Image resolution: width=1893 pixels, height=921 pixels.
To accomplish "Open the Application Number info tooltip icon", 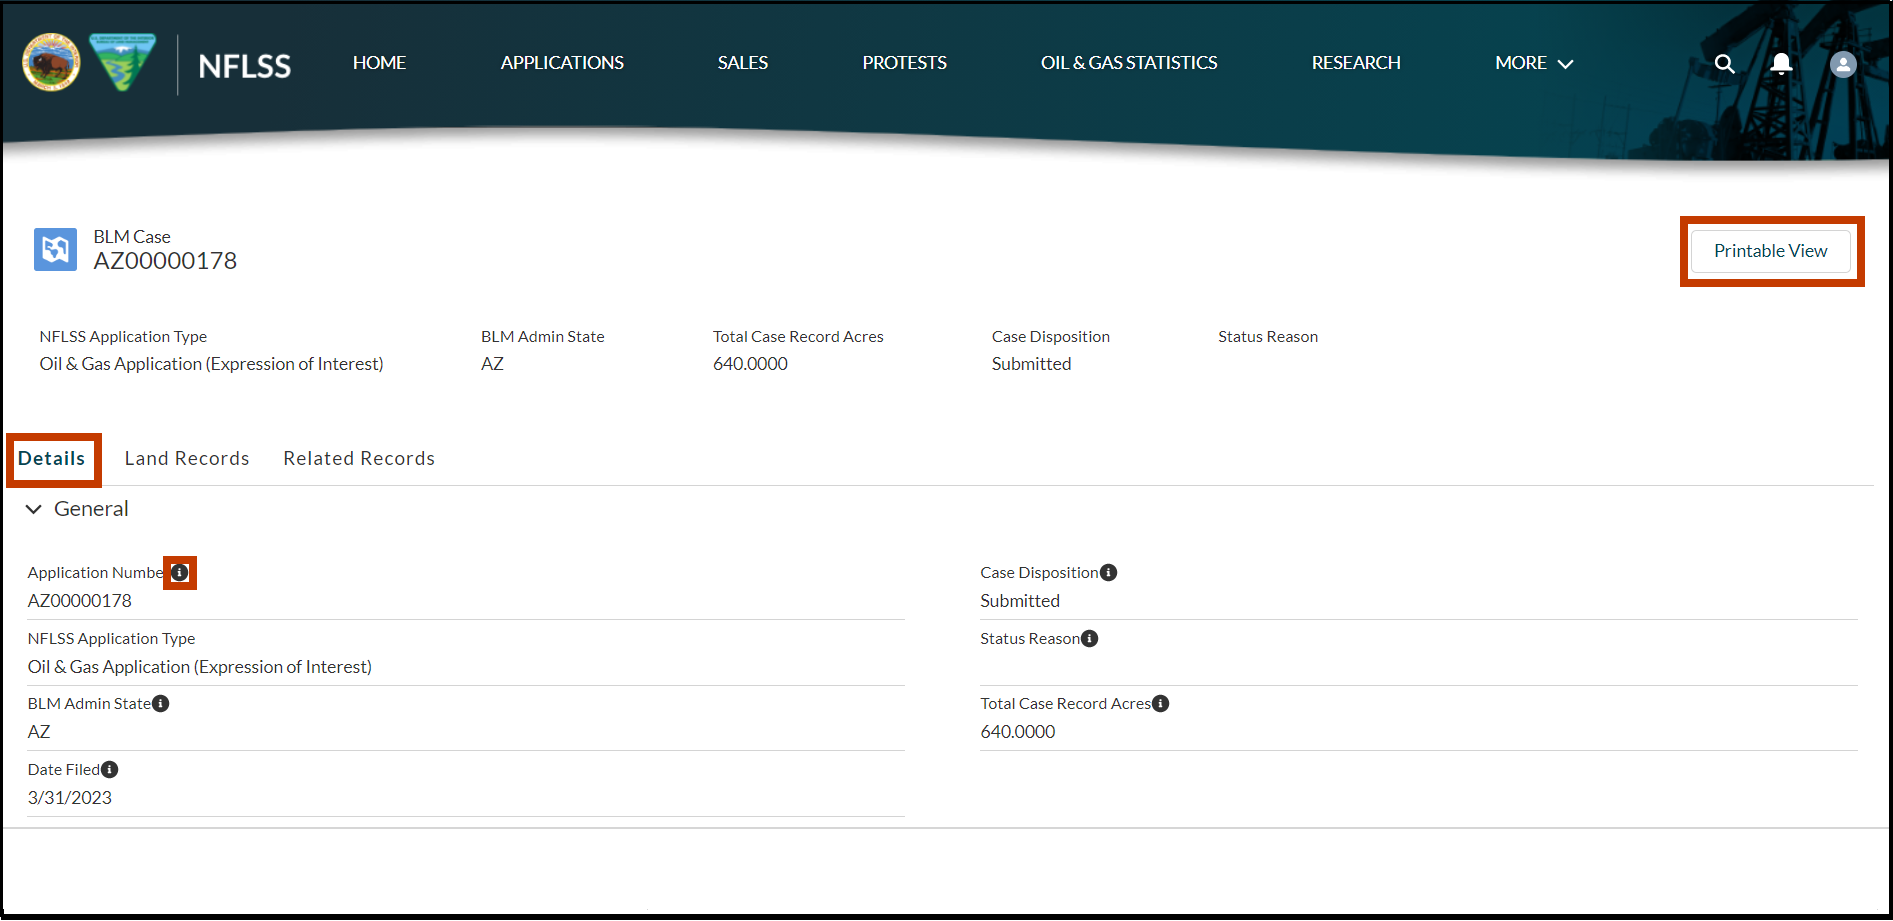I will 180,572.
